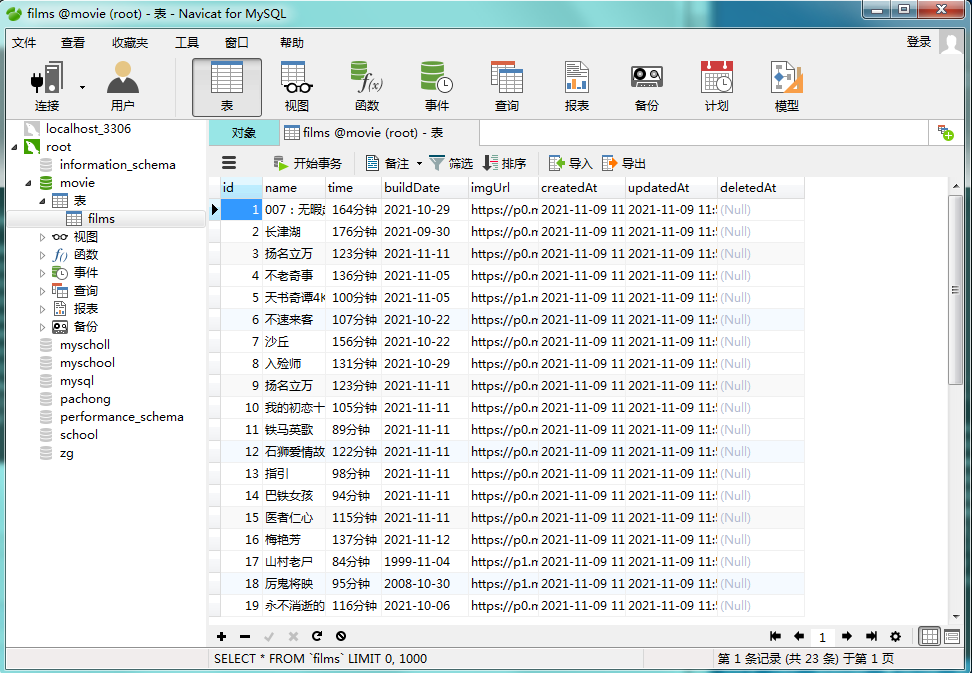Expand the 查询 node in tree
The image size is (972, 673).
coord(42,291)
